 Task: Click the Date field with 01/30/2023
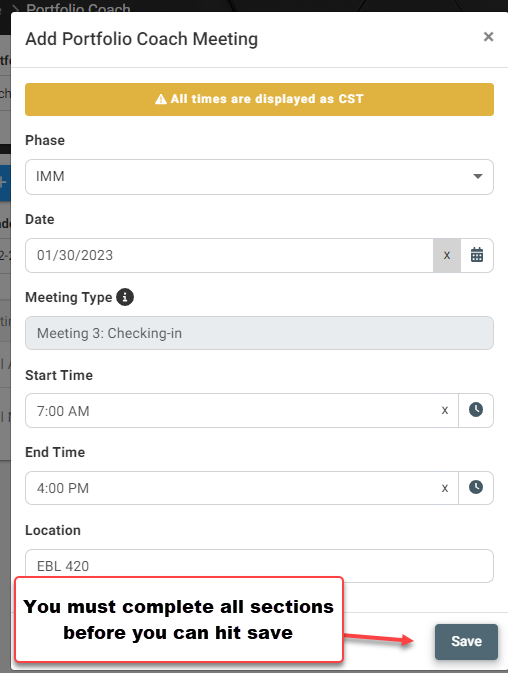pos(229,255)
